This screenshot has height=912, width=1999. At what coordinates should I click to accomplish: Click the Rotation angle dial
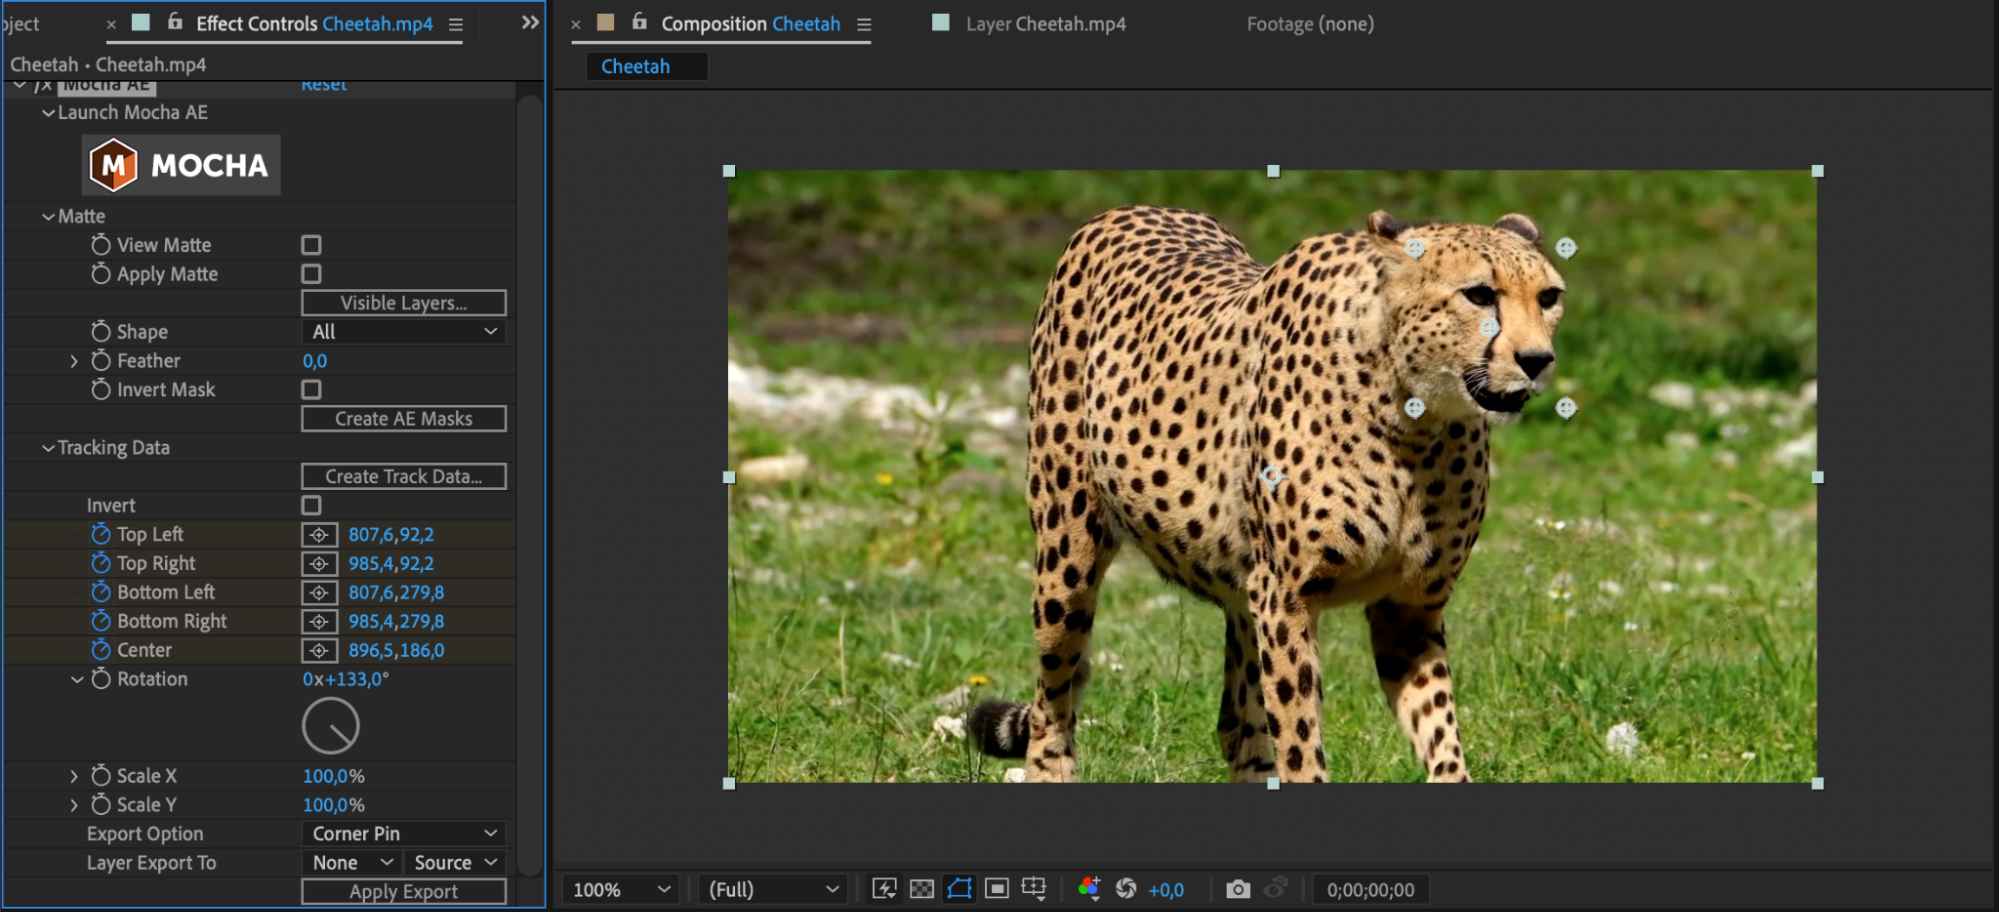click(331, 726)
